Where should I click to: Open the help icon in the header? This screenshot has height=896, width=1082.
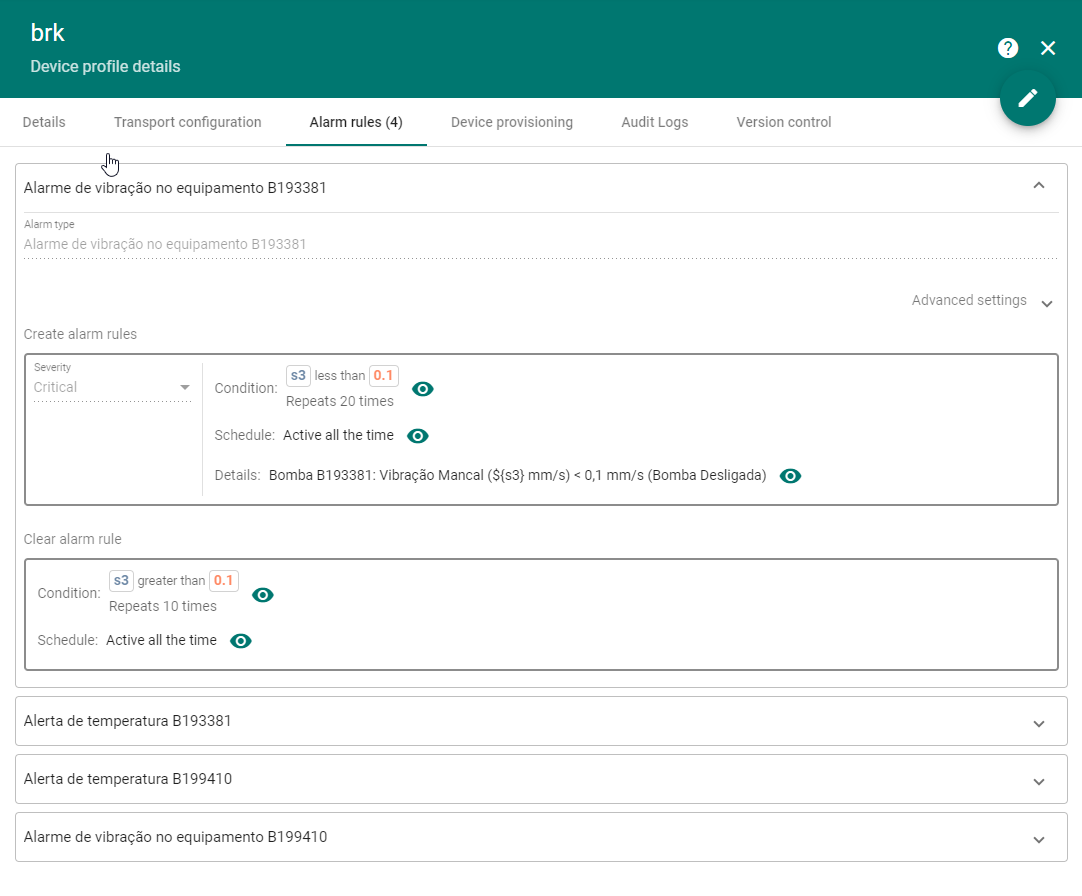click(1007, 47)
